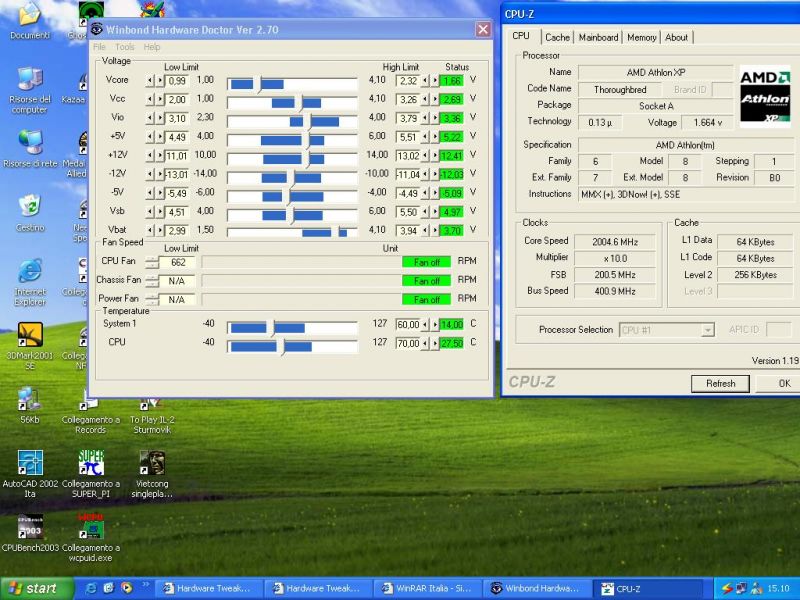Switch to Winbond Hardware Doctor taskbar button
Image resolution: width=800 pixels, height=600 pixels.
tap(538, 588)
